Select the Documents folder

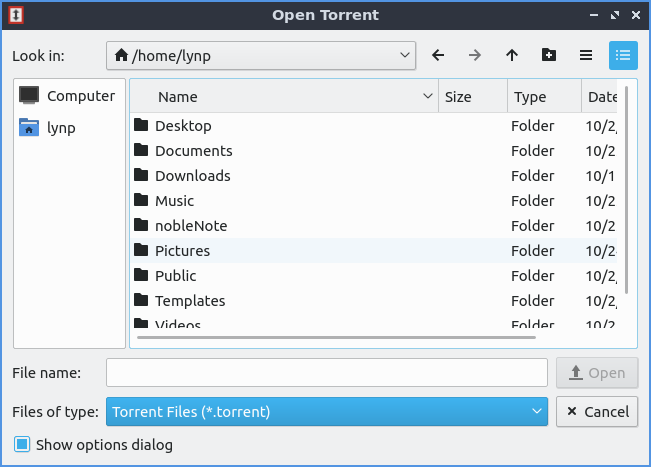pyautogui.click(x=193, y=151)
